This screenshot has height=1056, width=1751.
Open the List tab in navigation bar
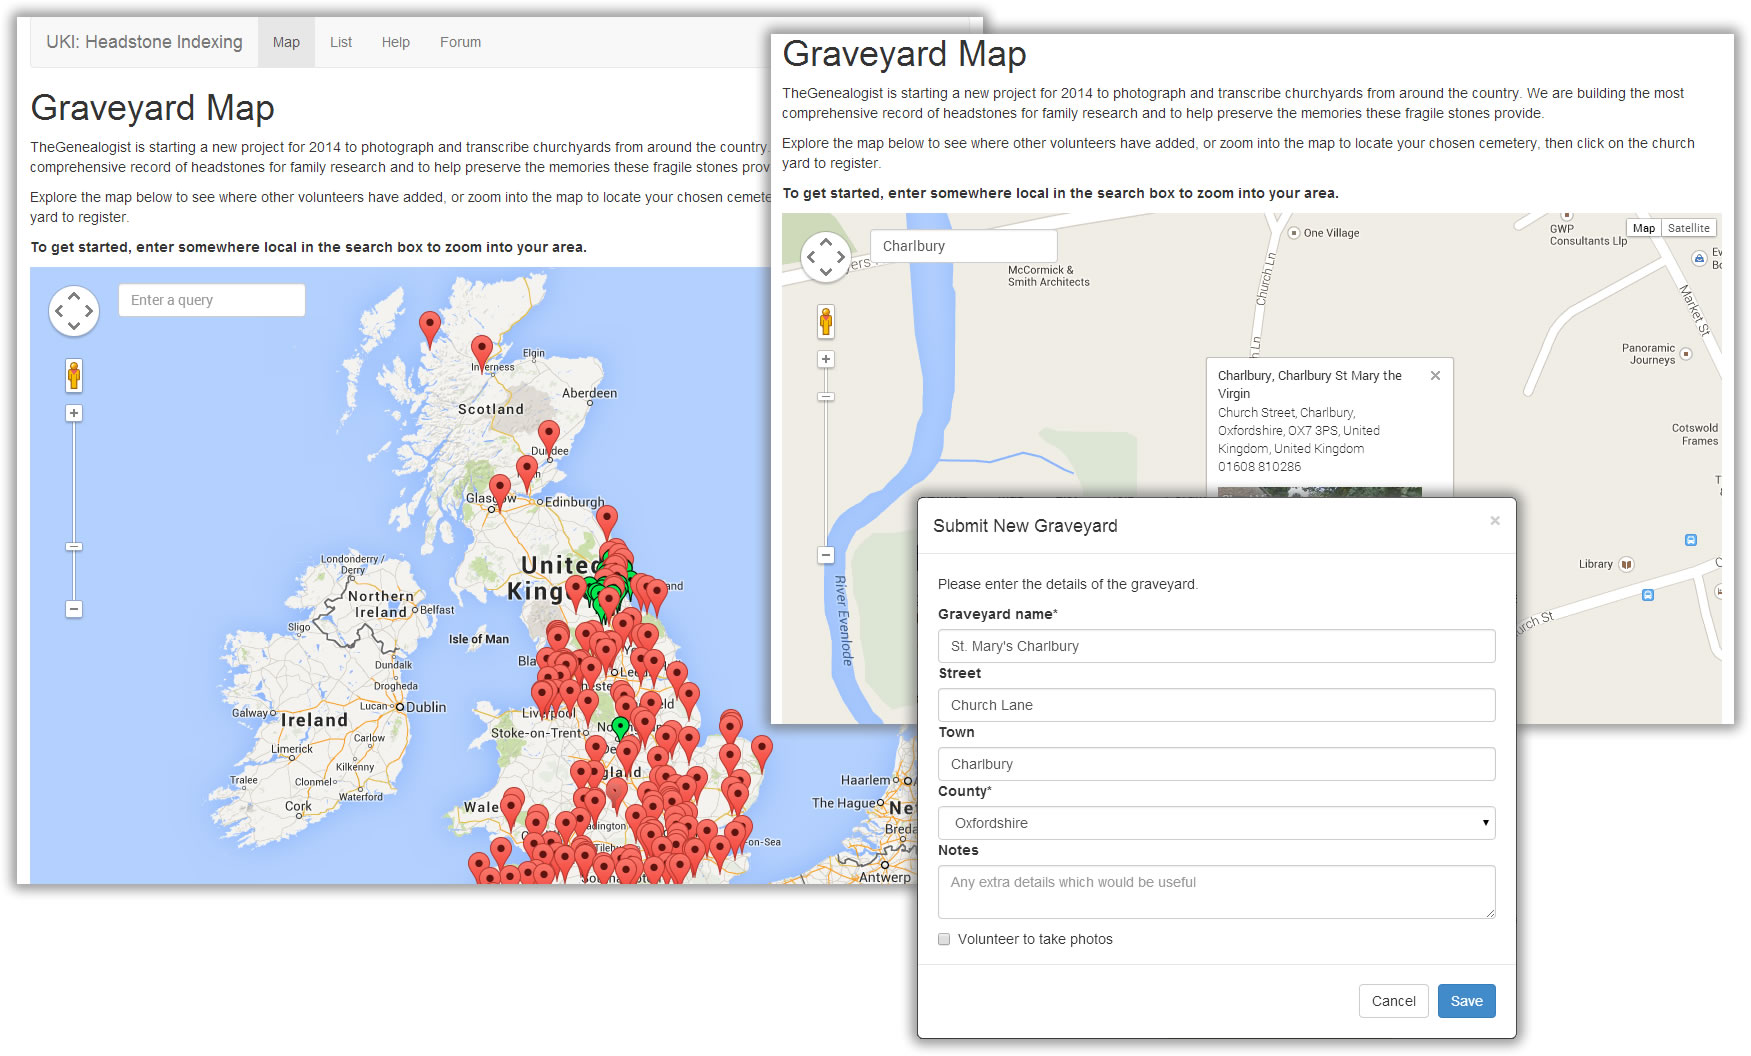coord(341,42)
